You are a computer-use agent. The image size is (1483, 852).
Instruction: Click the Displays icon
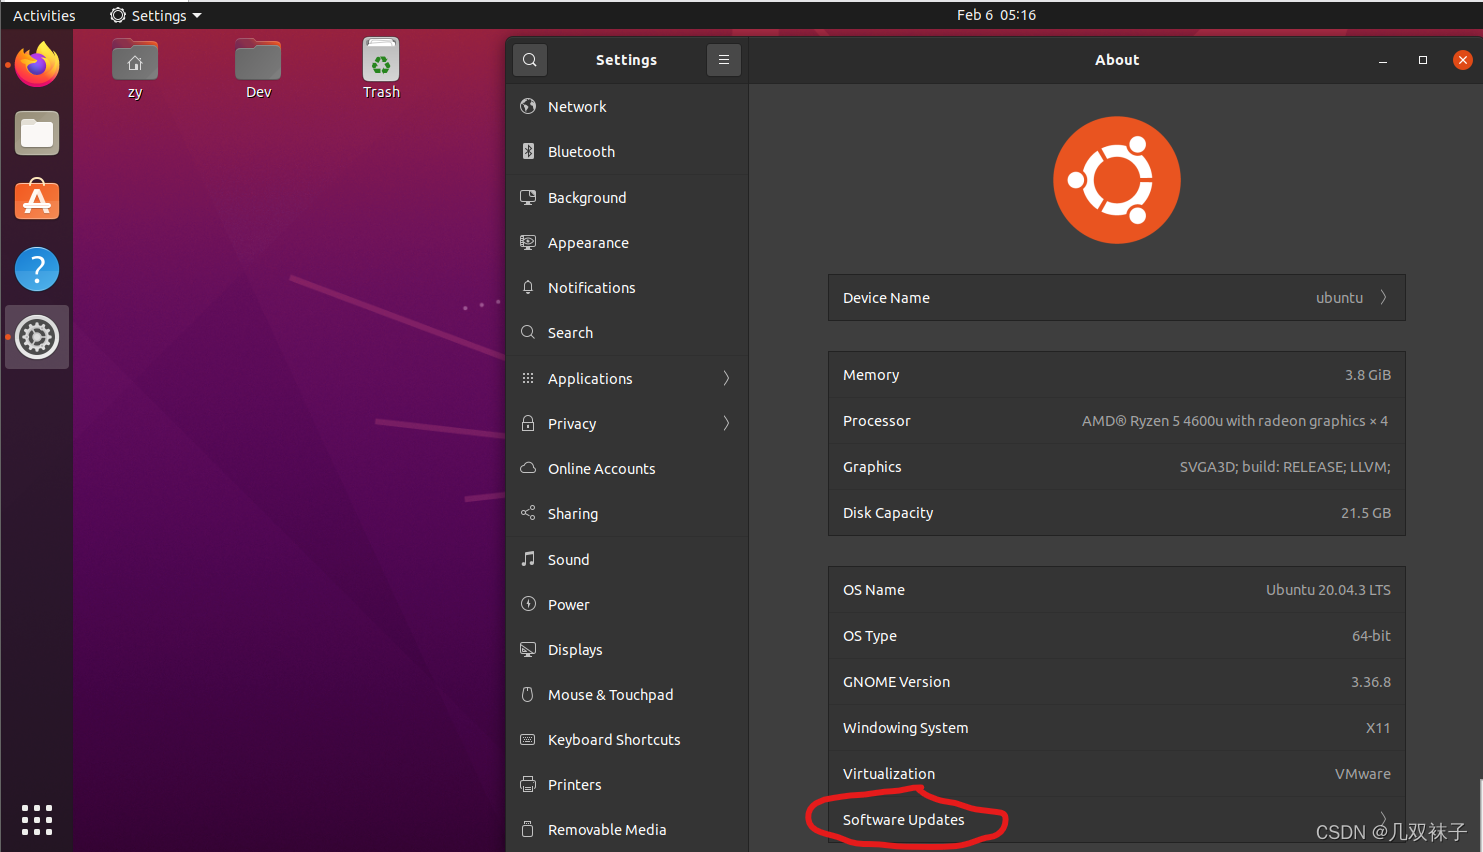click(528, 649)
